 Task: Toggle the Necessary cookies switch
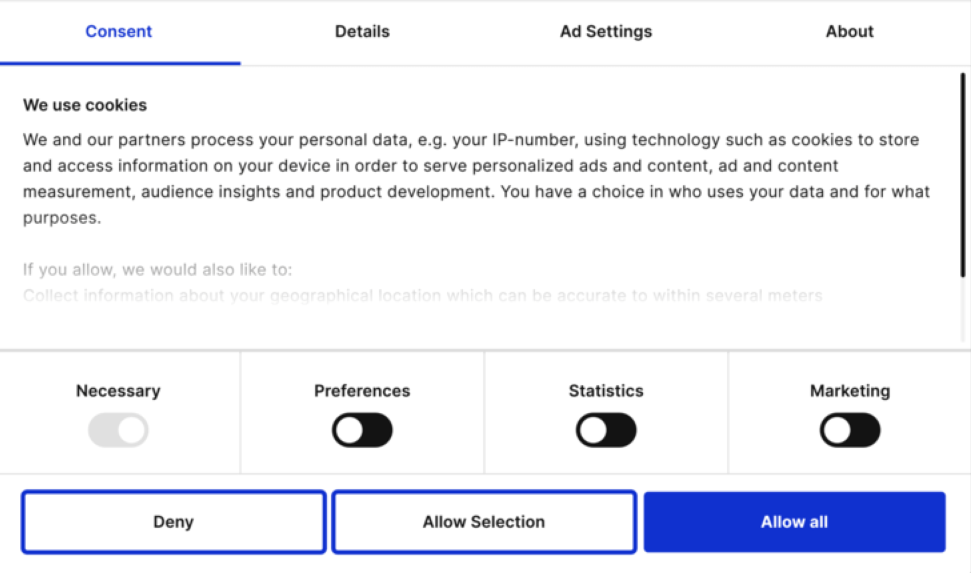[x=118, y=431]
